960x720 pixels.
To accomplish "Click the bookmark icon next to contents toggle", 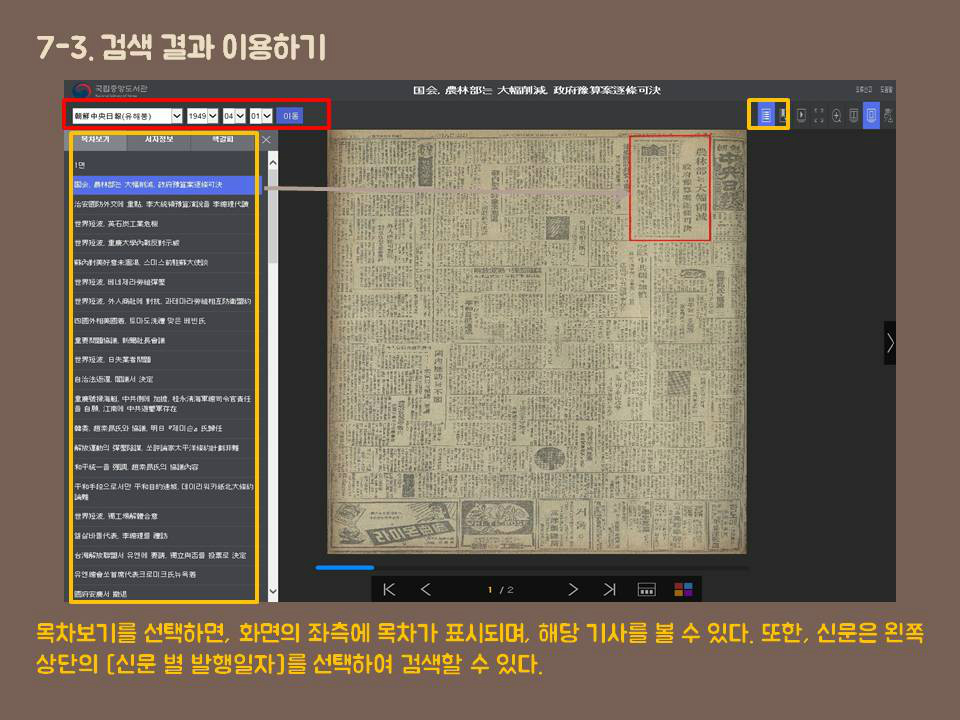I will (782, 115).
